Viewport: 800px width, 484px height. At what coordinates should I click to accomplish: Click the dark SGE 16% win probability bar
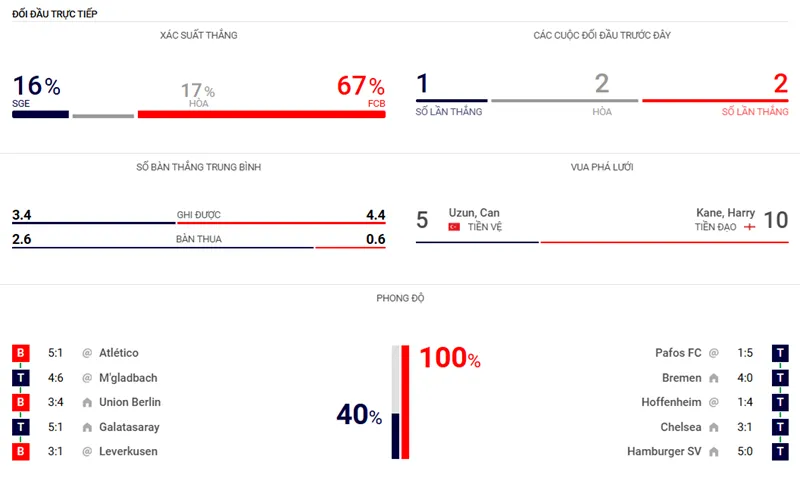point(40,115)
